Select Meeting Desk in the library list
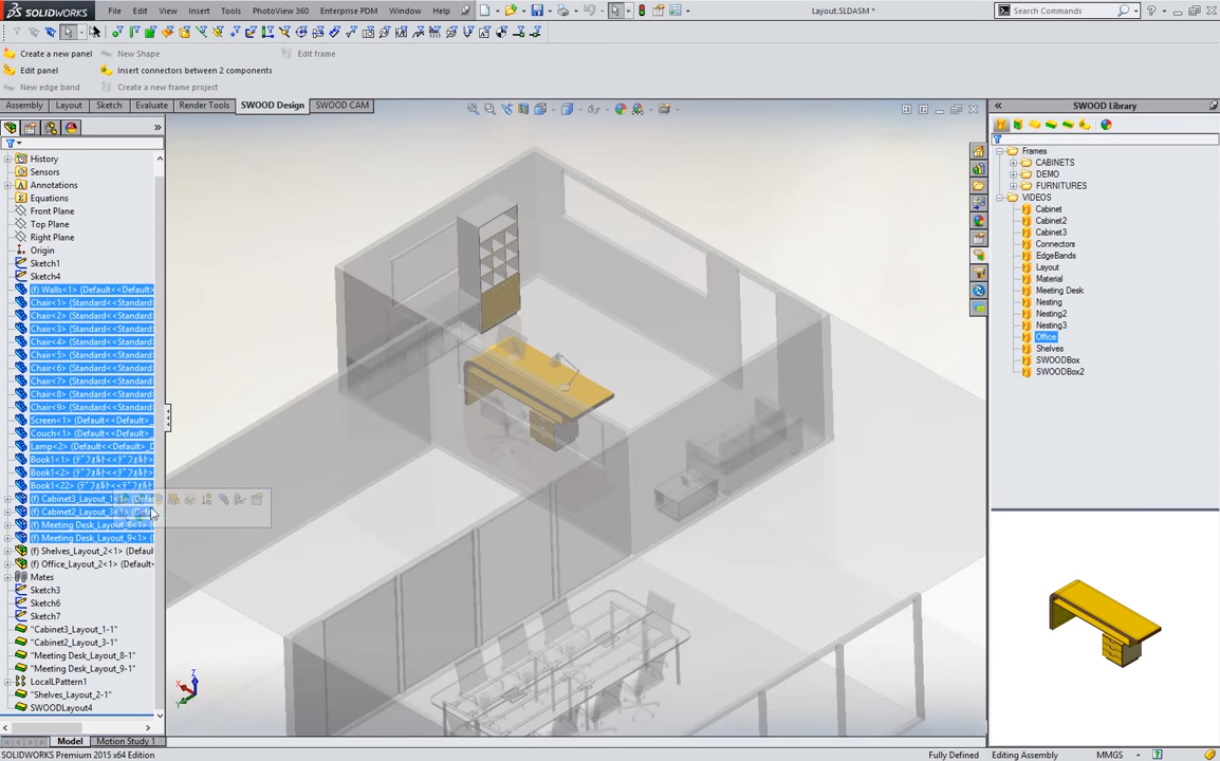 [1059, 291]
